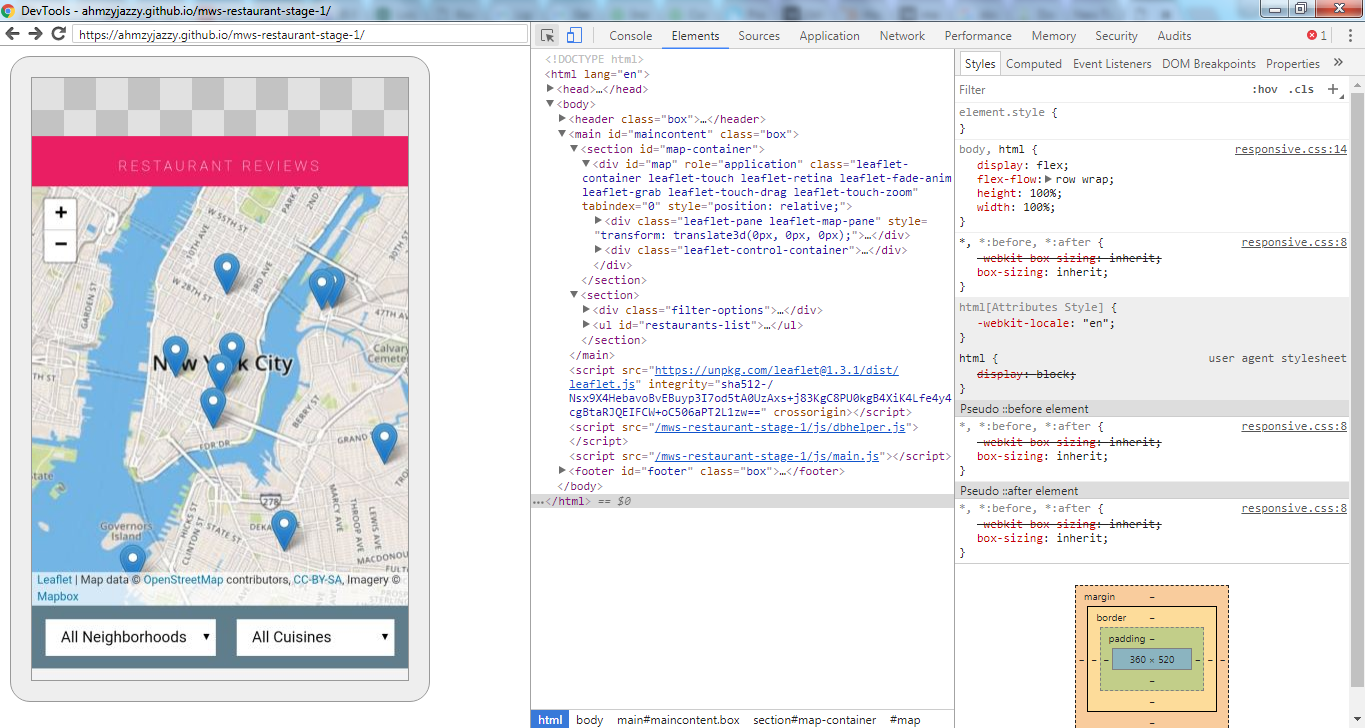Image resolution: width=1365 pixels, height=728 pixels.
Task: Switch to the Sources tab
Action: pyautogui.click(x=759, y=36)
